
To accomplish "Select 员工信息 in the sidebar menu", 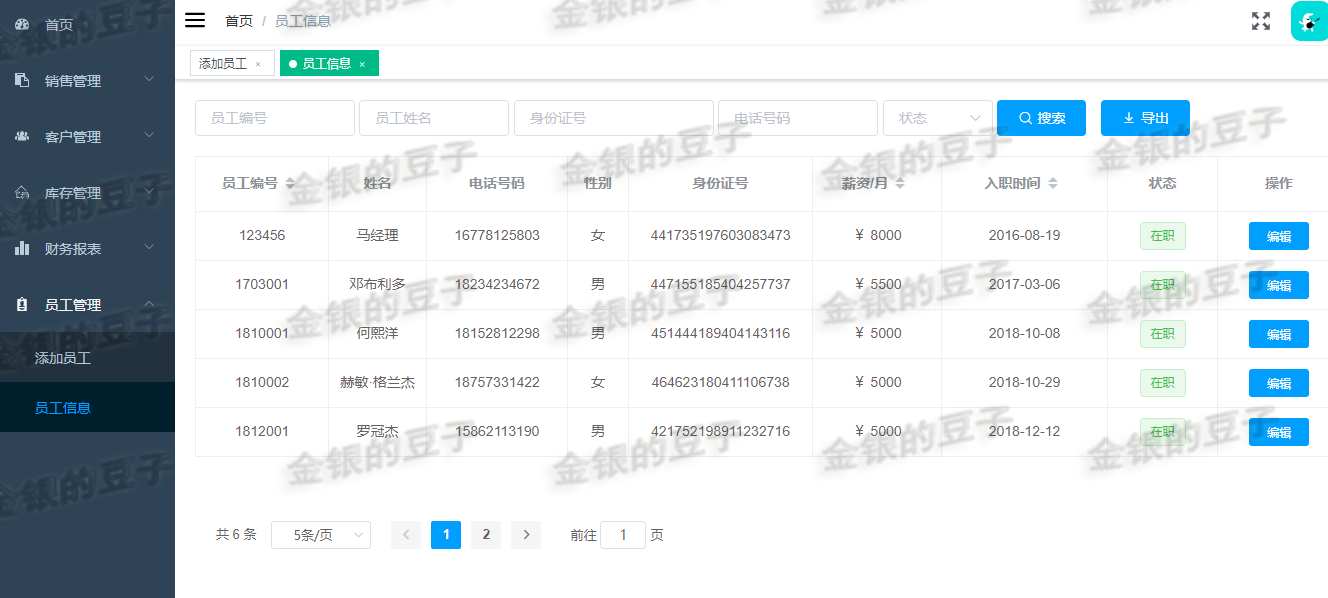I will [x=64, y=407].
